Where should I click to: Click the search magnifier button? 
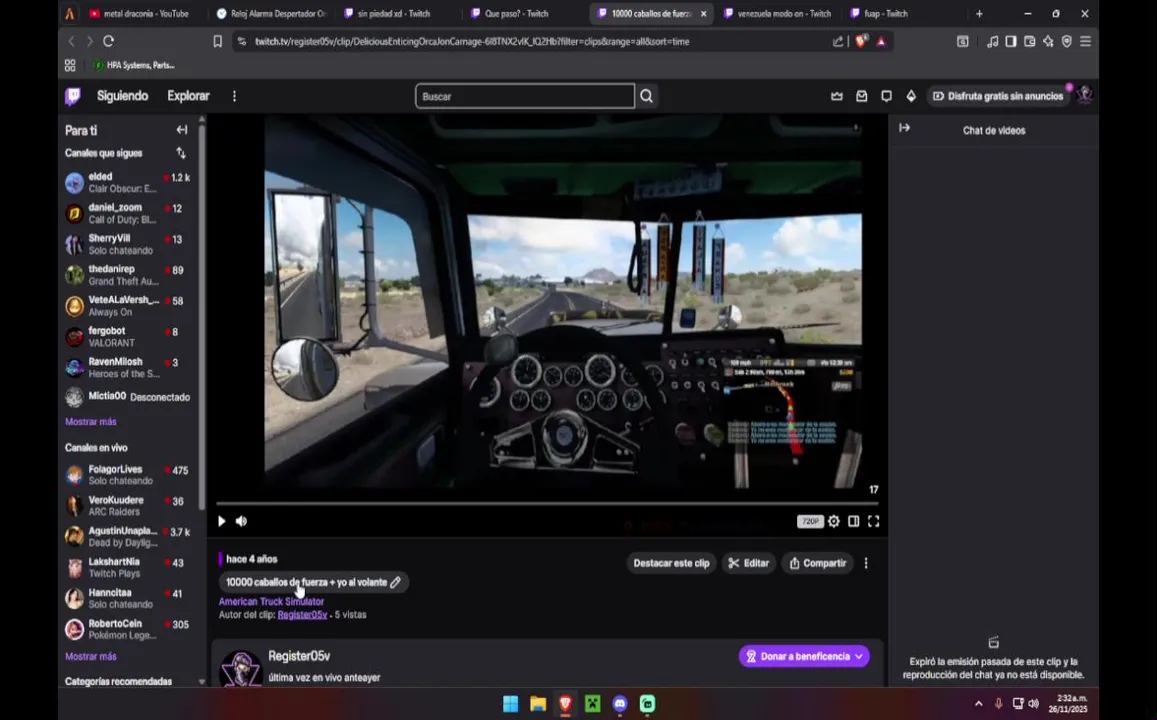(x=646, y=96)
